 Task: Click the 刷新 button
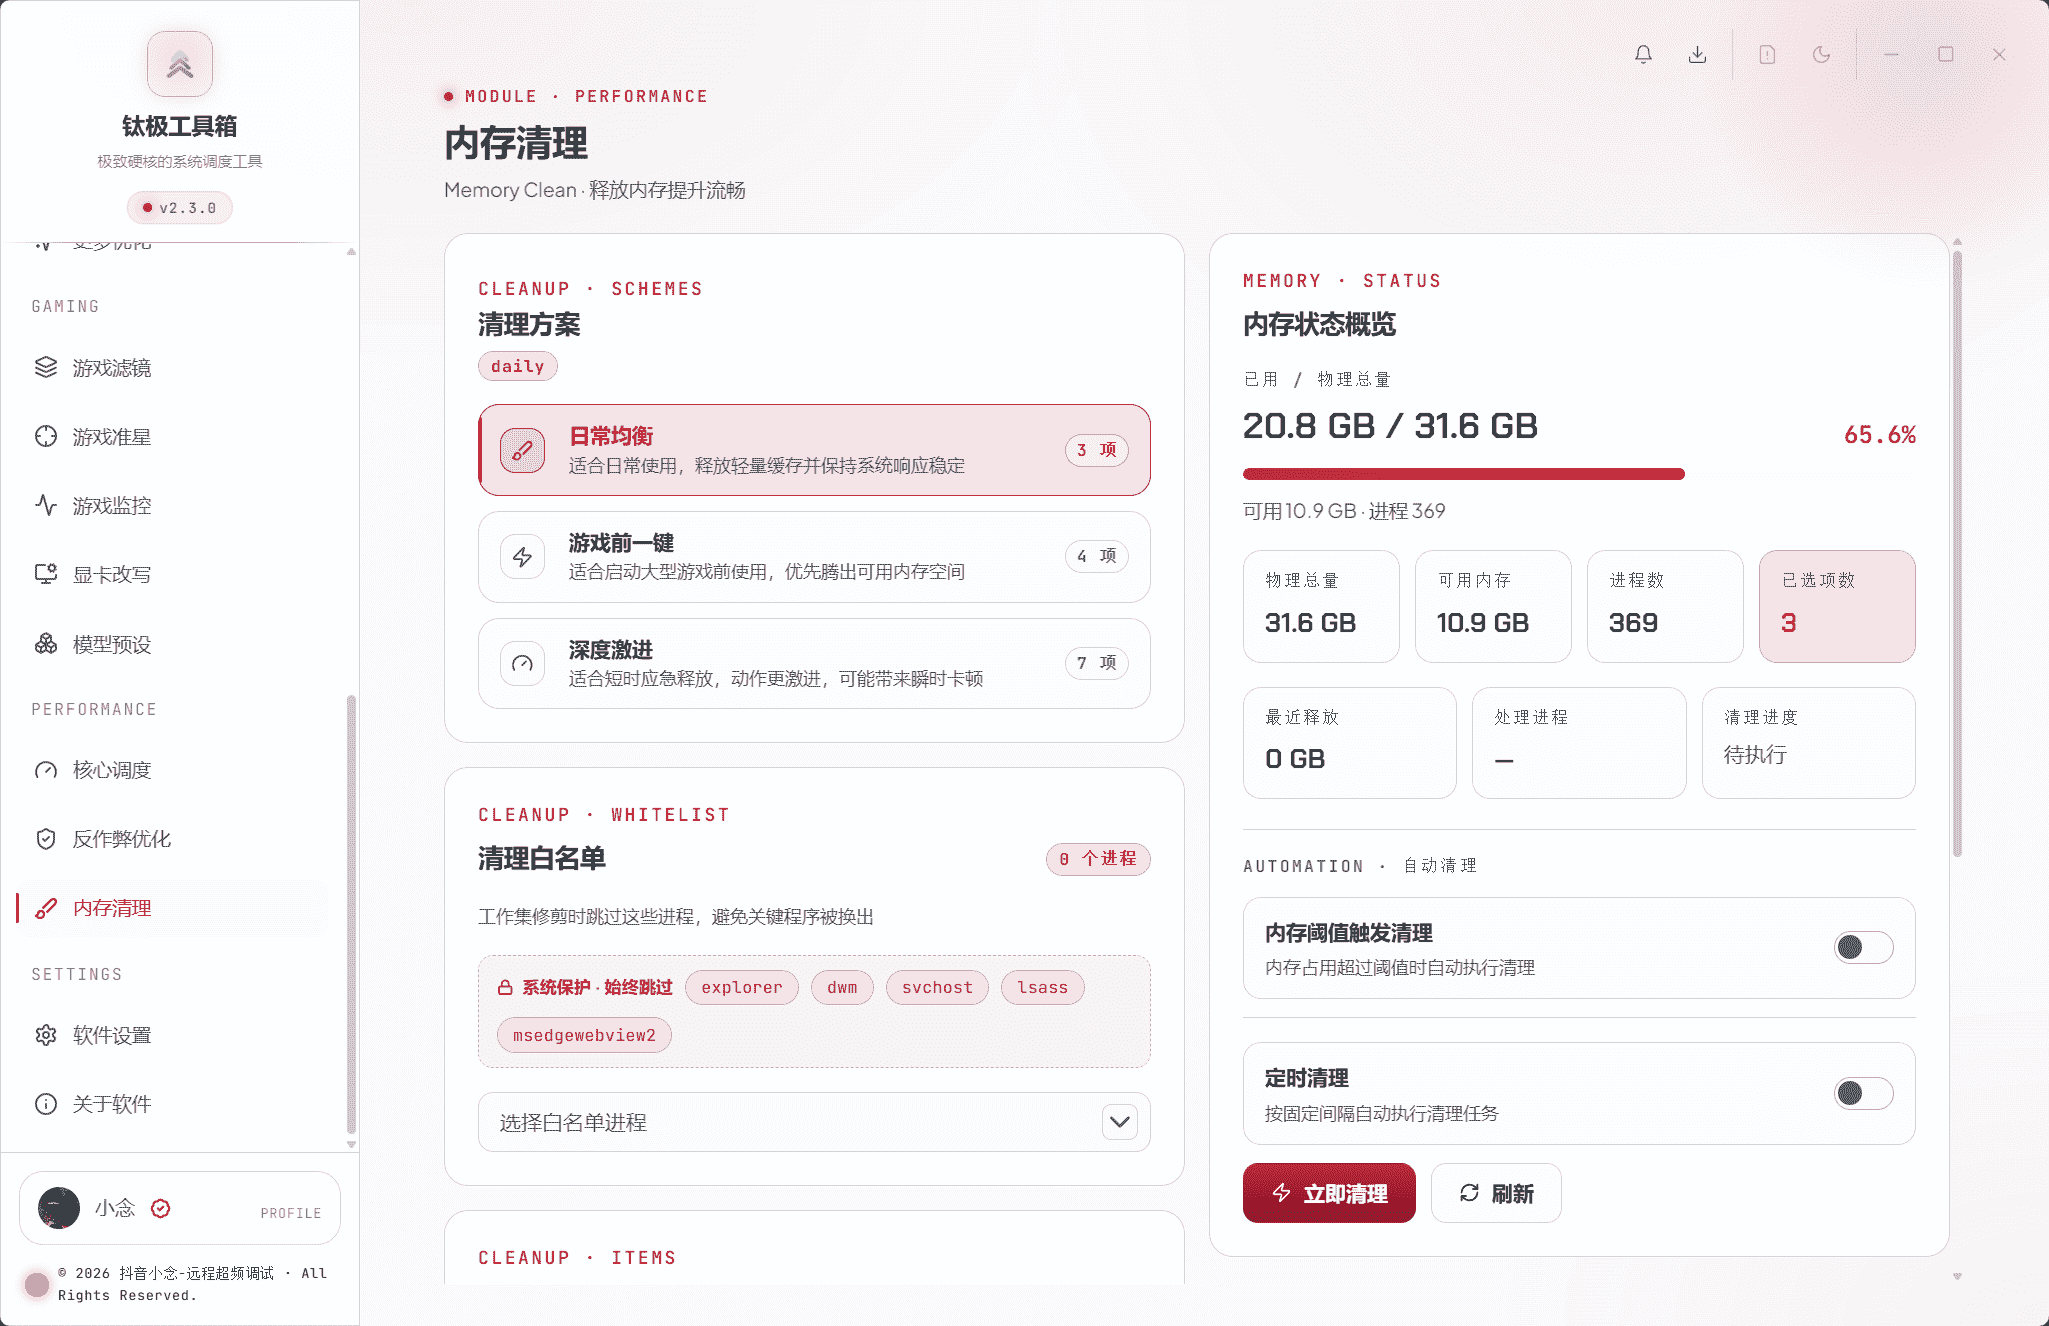coord(1496,1193)
